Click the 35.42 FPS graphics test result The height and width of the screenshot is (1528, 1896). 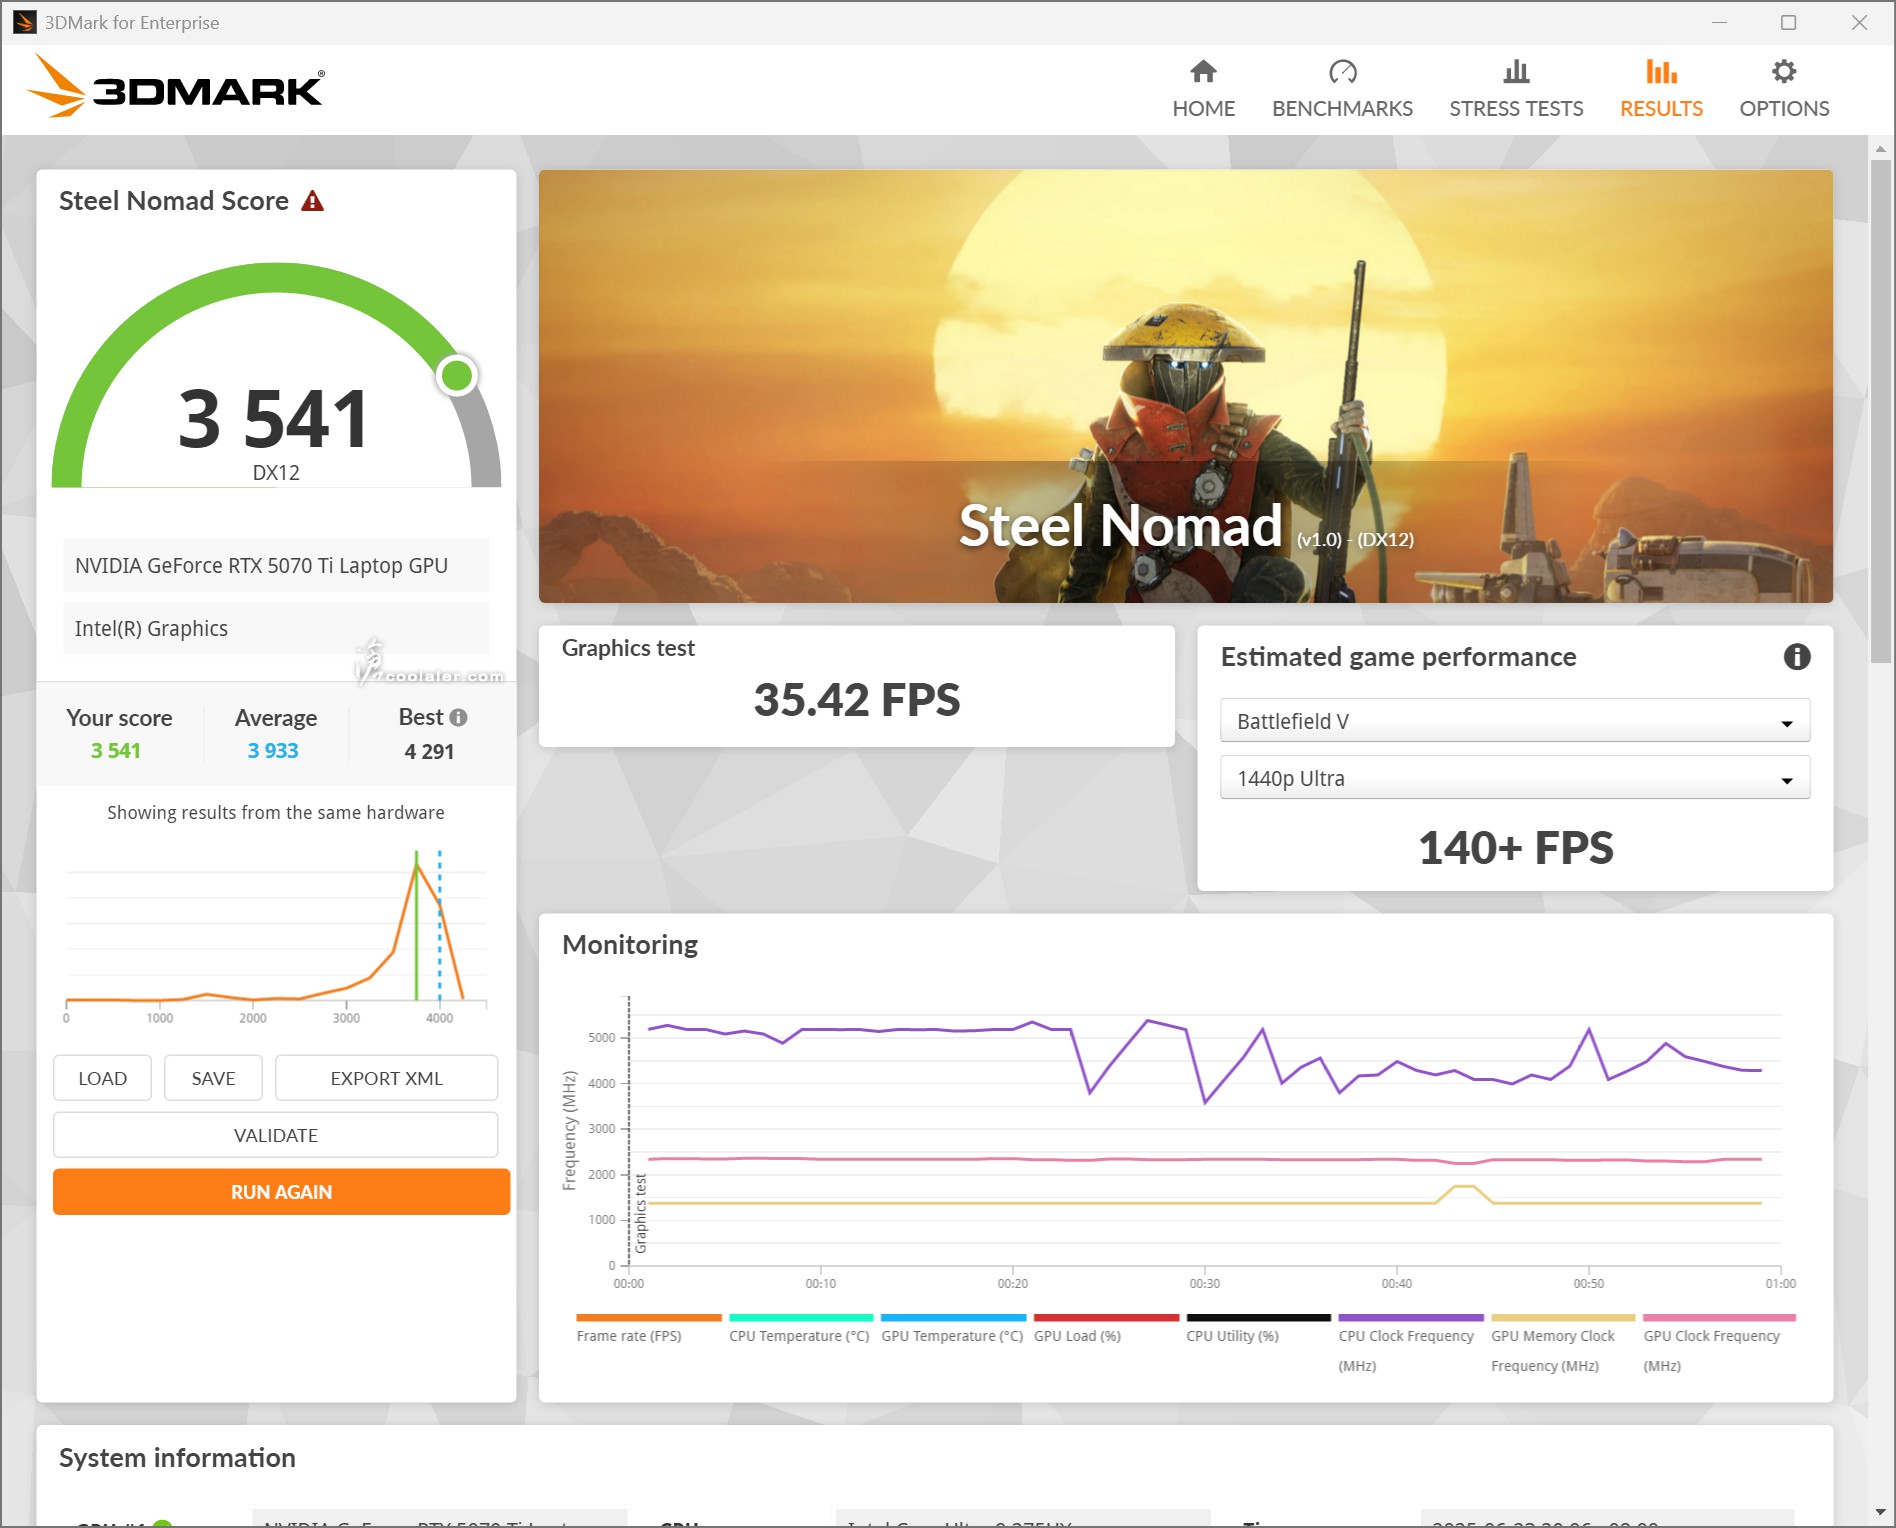(856, 700)
